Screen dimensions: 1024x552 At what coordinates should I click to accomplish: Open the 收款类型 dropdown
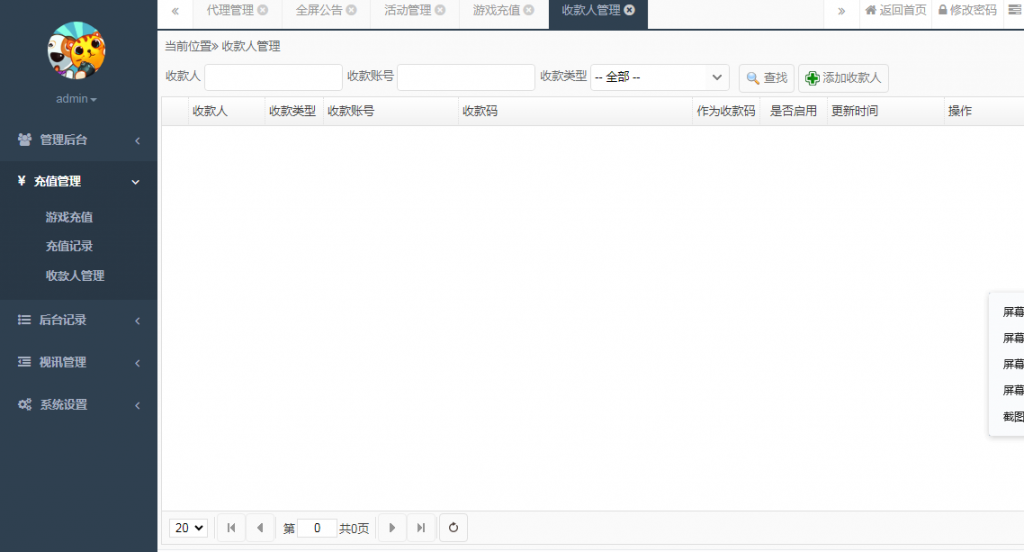point(660,77)
